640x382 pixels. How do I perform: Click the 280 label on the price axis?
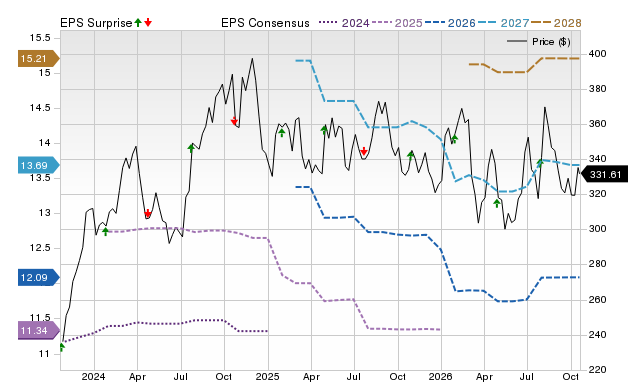pyautogui.click(x=597, y=264)
